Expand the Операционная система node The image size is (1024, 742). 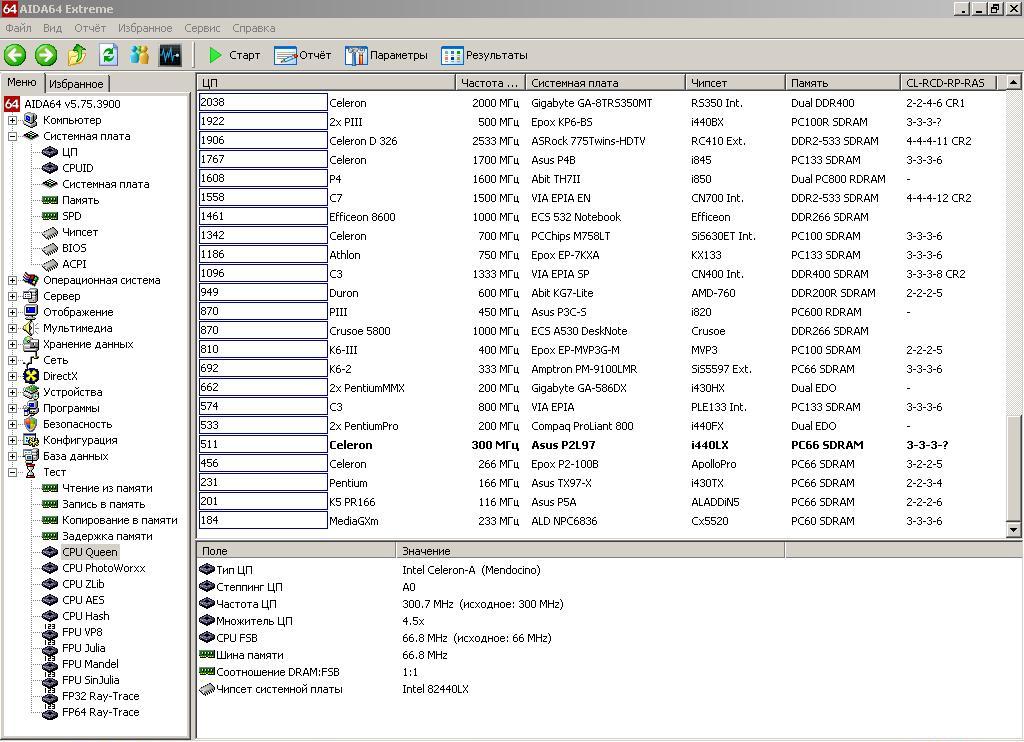12,280
